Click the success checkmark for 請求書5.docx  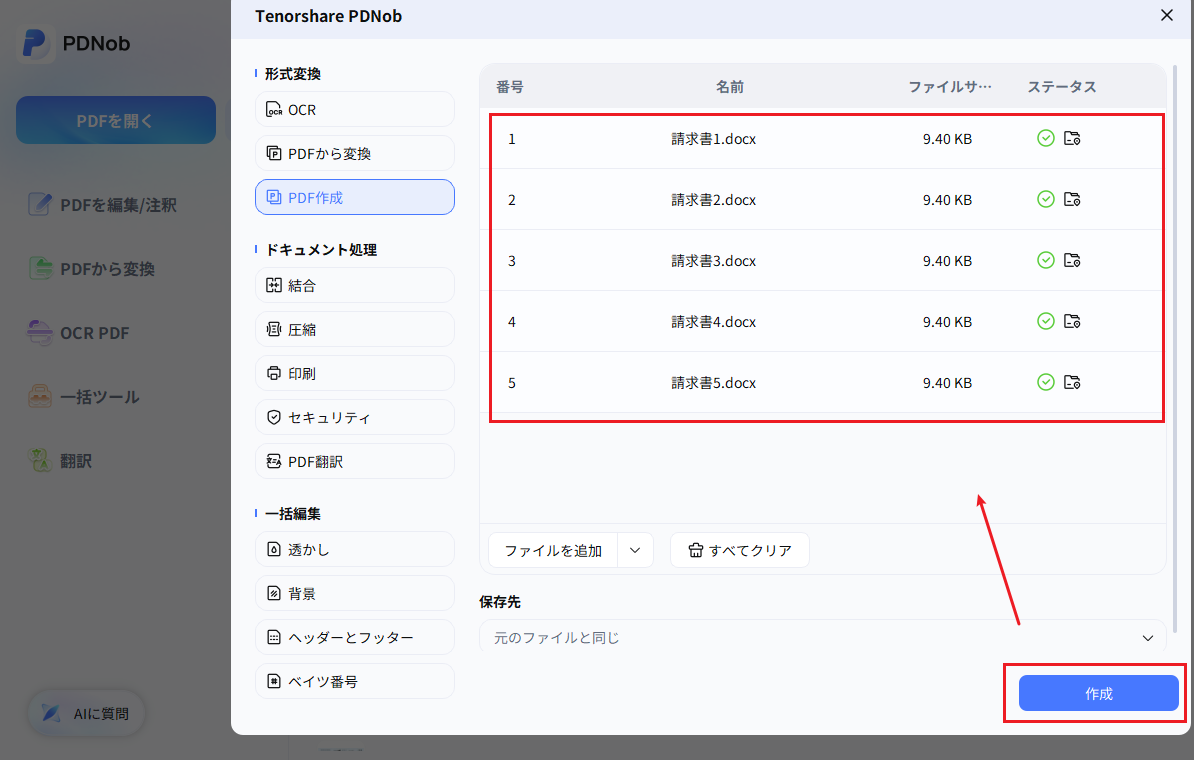tap(1046, 382)
